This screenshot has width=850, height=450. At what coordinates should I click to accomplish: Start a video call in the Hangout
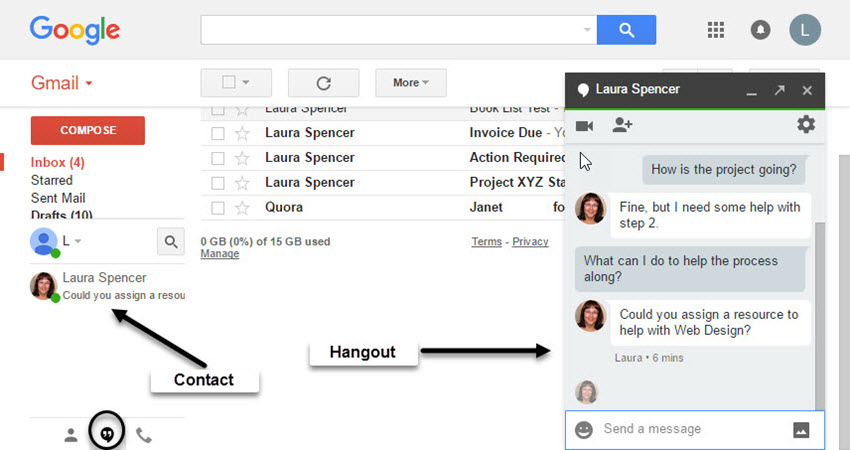(x=584, y=126)
